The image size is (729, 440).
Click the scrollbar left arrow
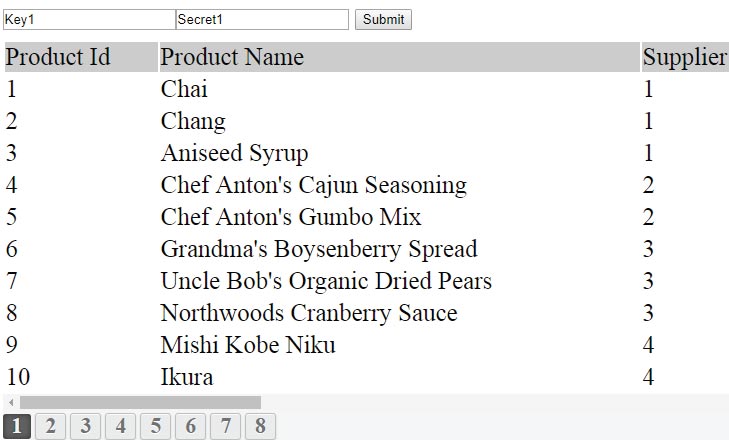click(x=11, y=402)
